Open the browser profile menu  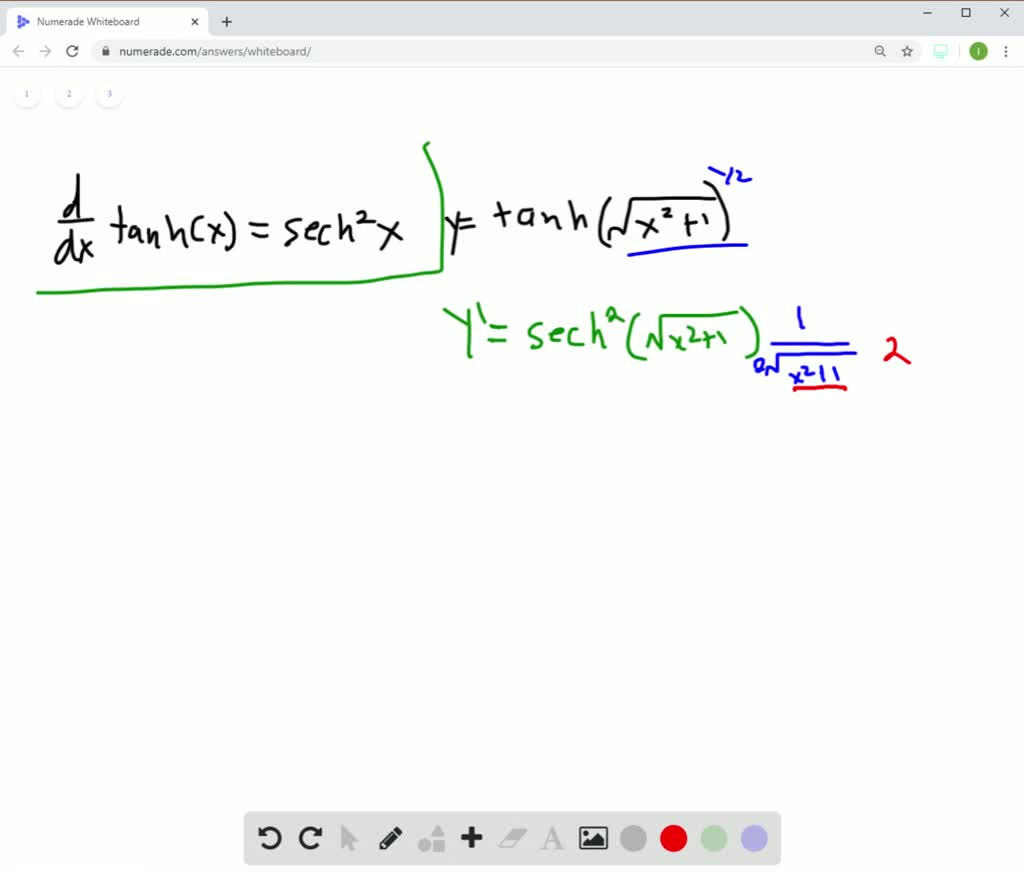pyautogui.click(x=978, y=51)
